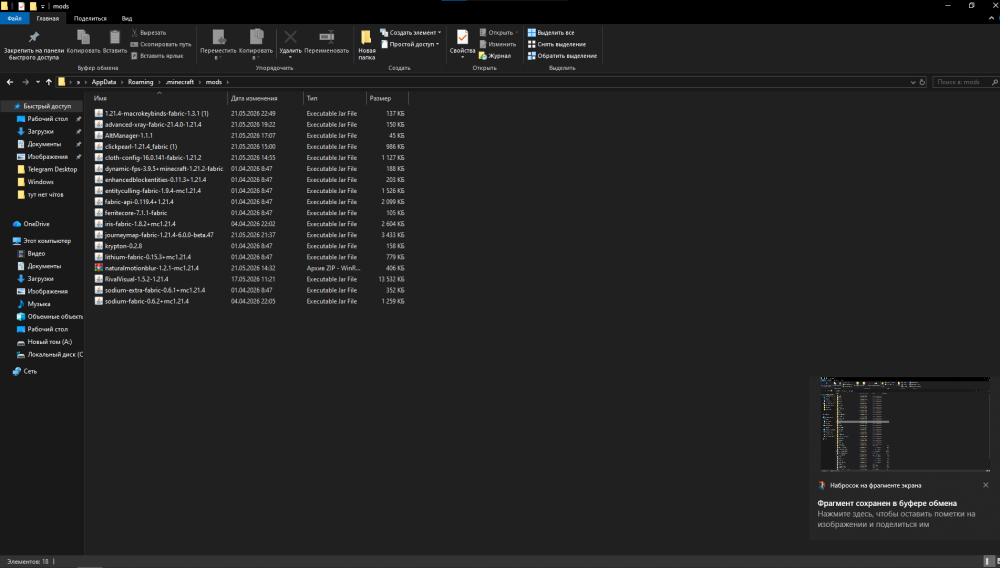This screenshot has width=1000, height=568.
Task: Open Журнал (History) in the ribbon
Action: coord(495,55)
